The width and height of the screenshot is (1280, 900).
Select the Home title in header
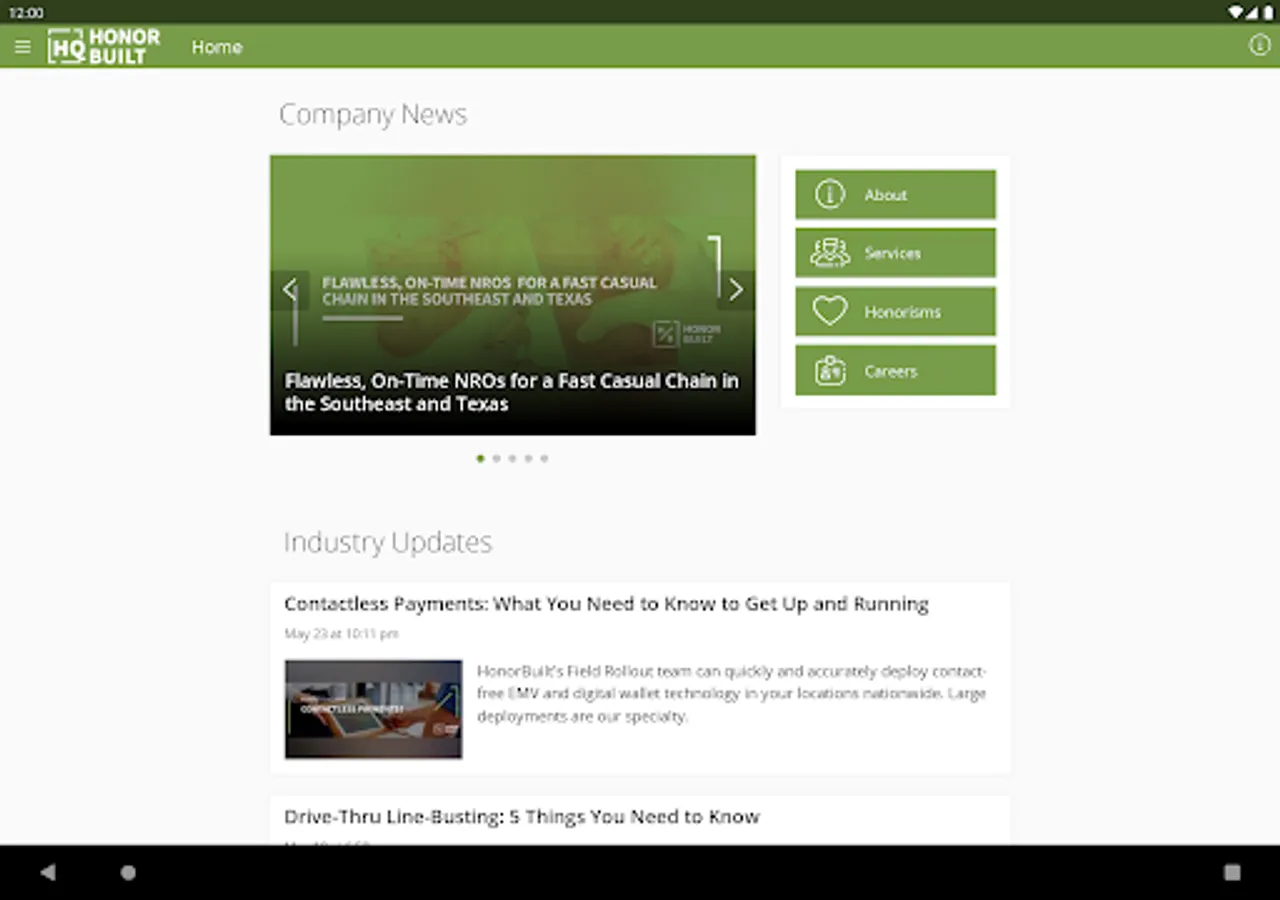pyautogui.click(x=217, y=47)
